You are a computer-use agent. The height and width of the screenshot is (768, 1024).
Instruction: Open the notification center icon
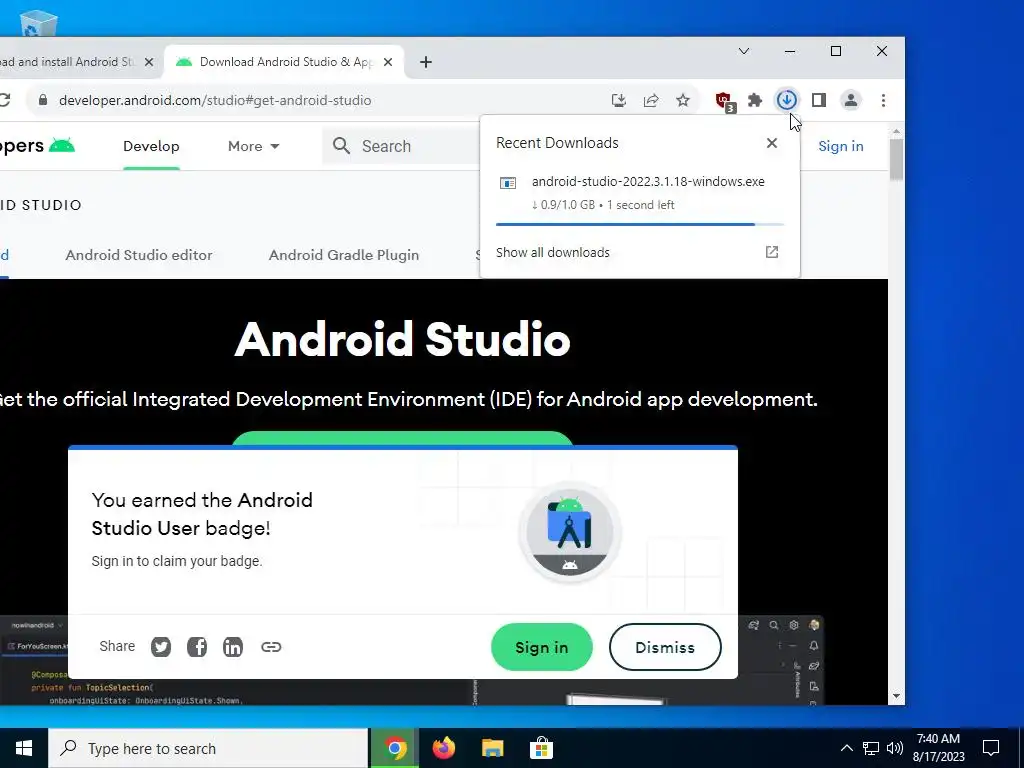991,748
